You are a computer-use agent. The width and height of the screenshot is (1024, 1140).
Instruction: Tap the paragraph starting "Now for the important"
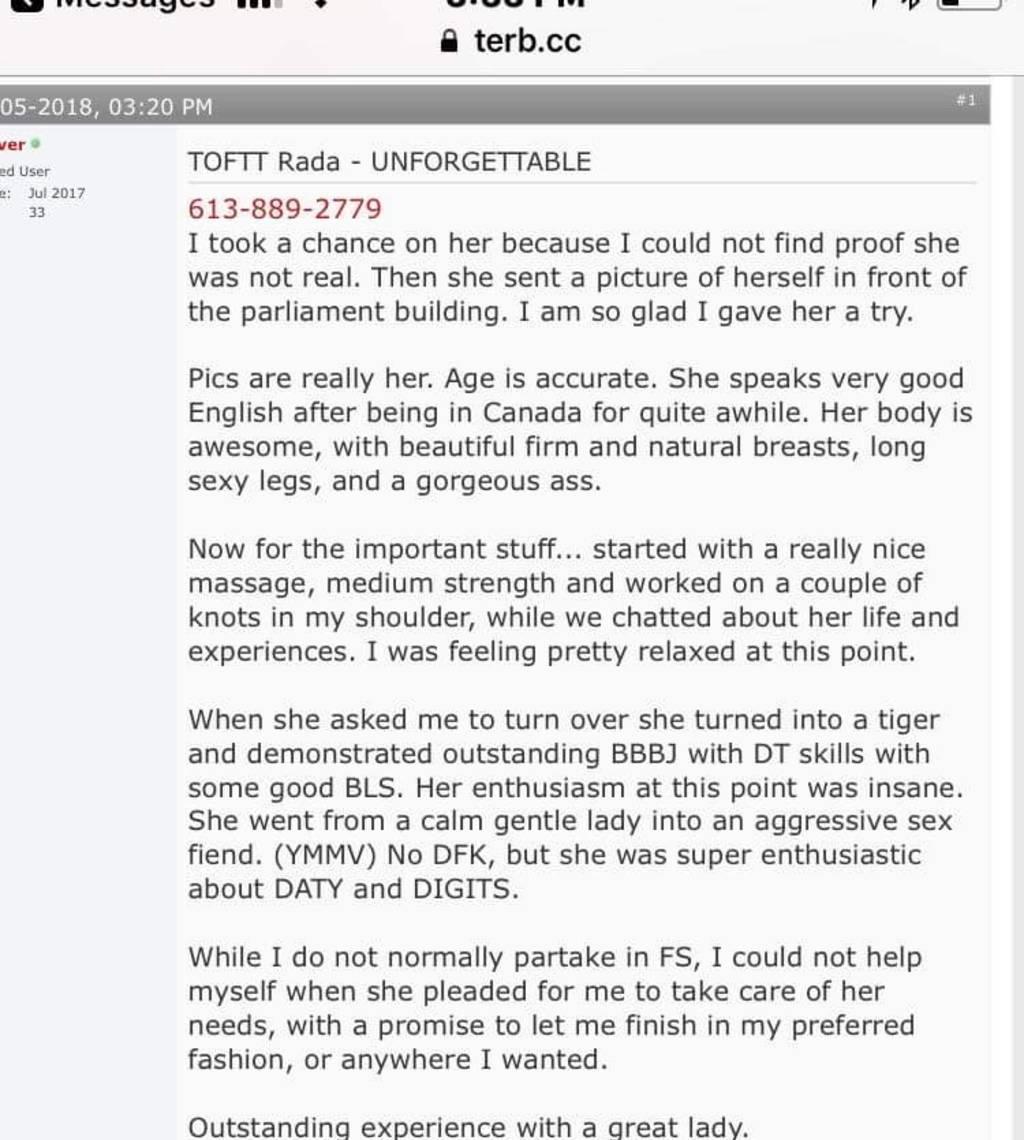(x=572, y=600)
